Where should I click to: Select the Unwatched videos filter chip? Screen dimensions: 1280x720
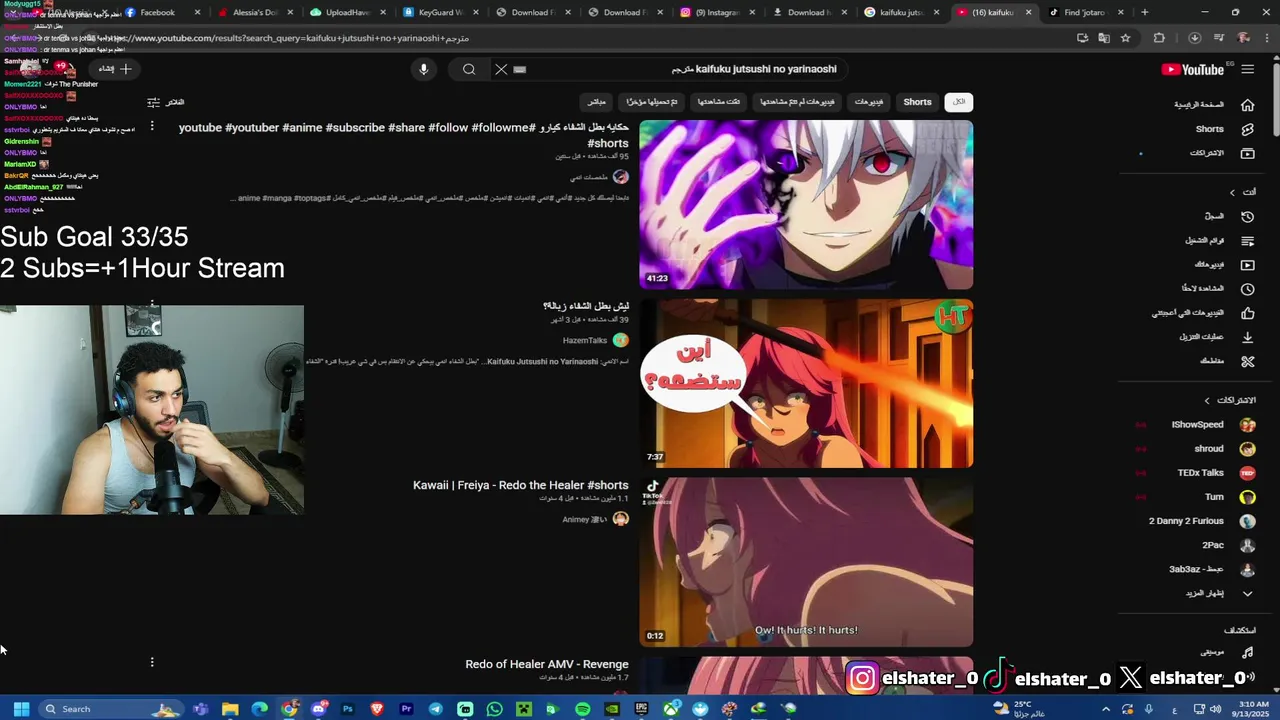(x=797, y=102)
